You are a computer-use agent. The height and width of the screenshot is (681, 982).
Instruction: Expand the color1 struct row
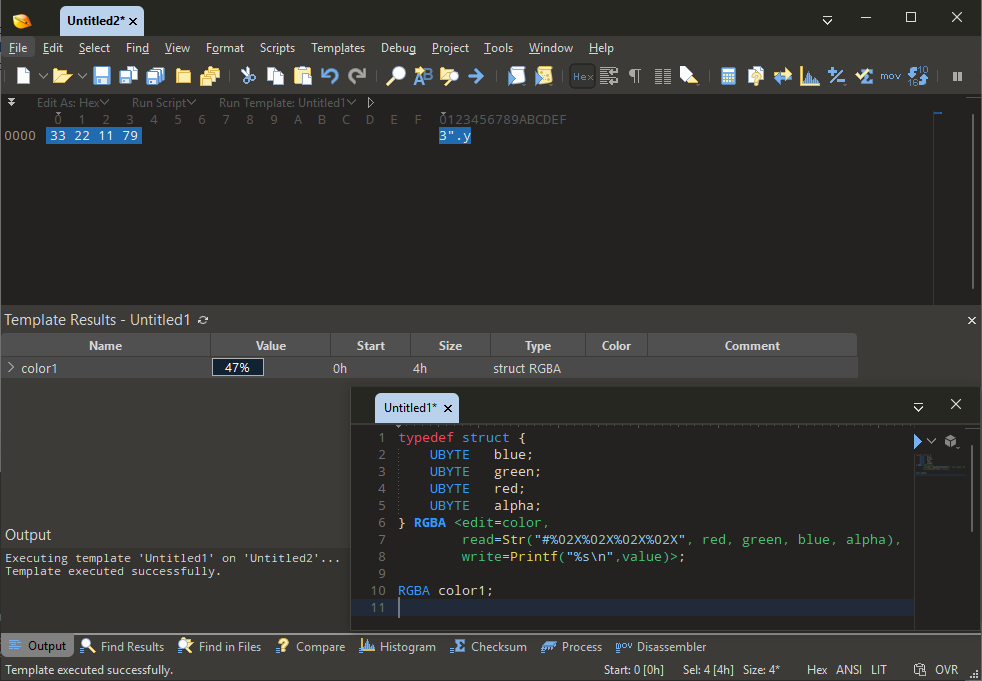click(x=11, y=368)
